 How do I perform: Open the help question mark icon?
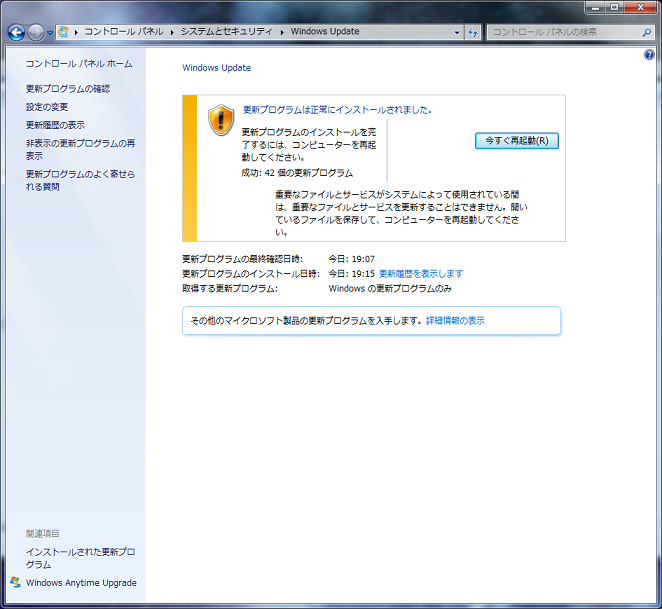(x=649, y=55)
